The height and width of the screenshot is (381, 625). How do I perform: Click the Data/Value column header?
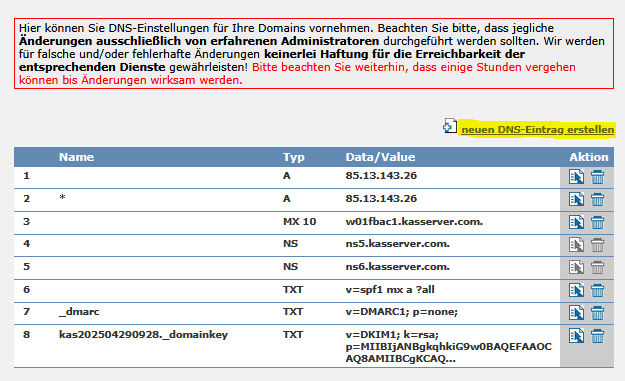(380, 157)
